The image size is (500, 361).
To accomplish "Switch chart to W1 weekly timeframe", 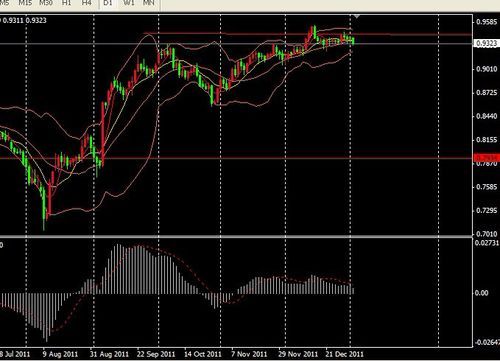I will [x=129, y=3].
